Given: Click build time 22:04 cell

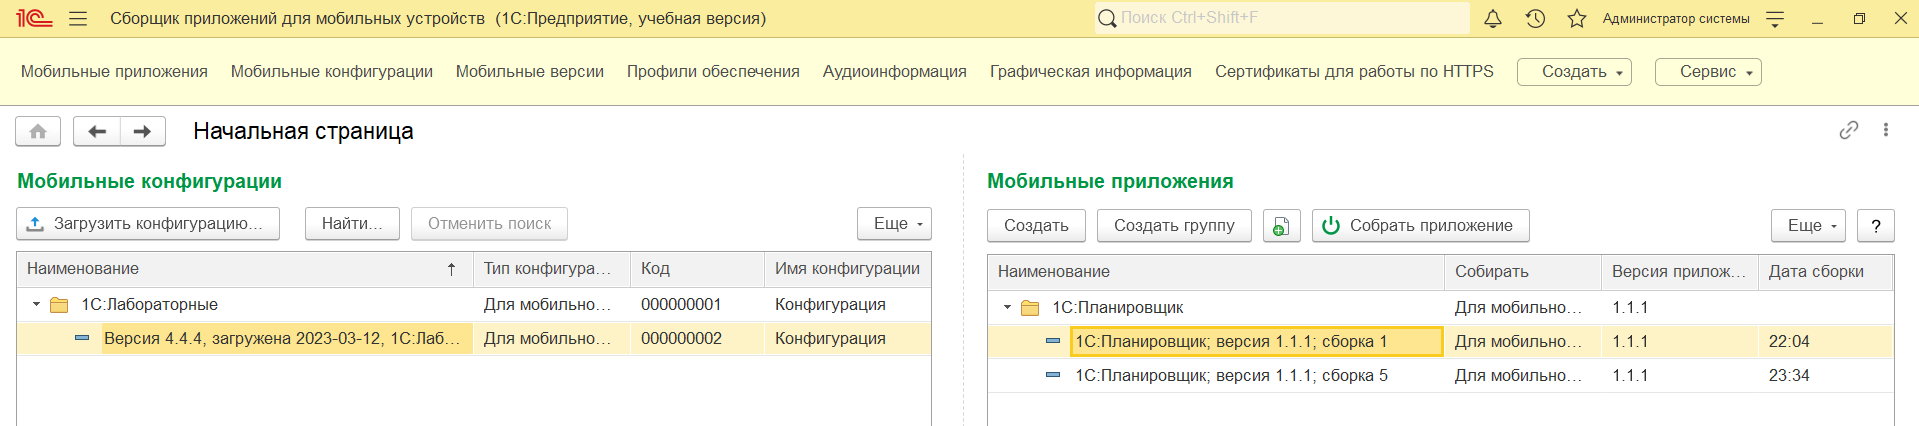Looking at the screenshot, I should (x=1825, y=341).
